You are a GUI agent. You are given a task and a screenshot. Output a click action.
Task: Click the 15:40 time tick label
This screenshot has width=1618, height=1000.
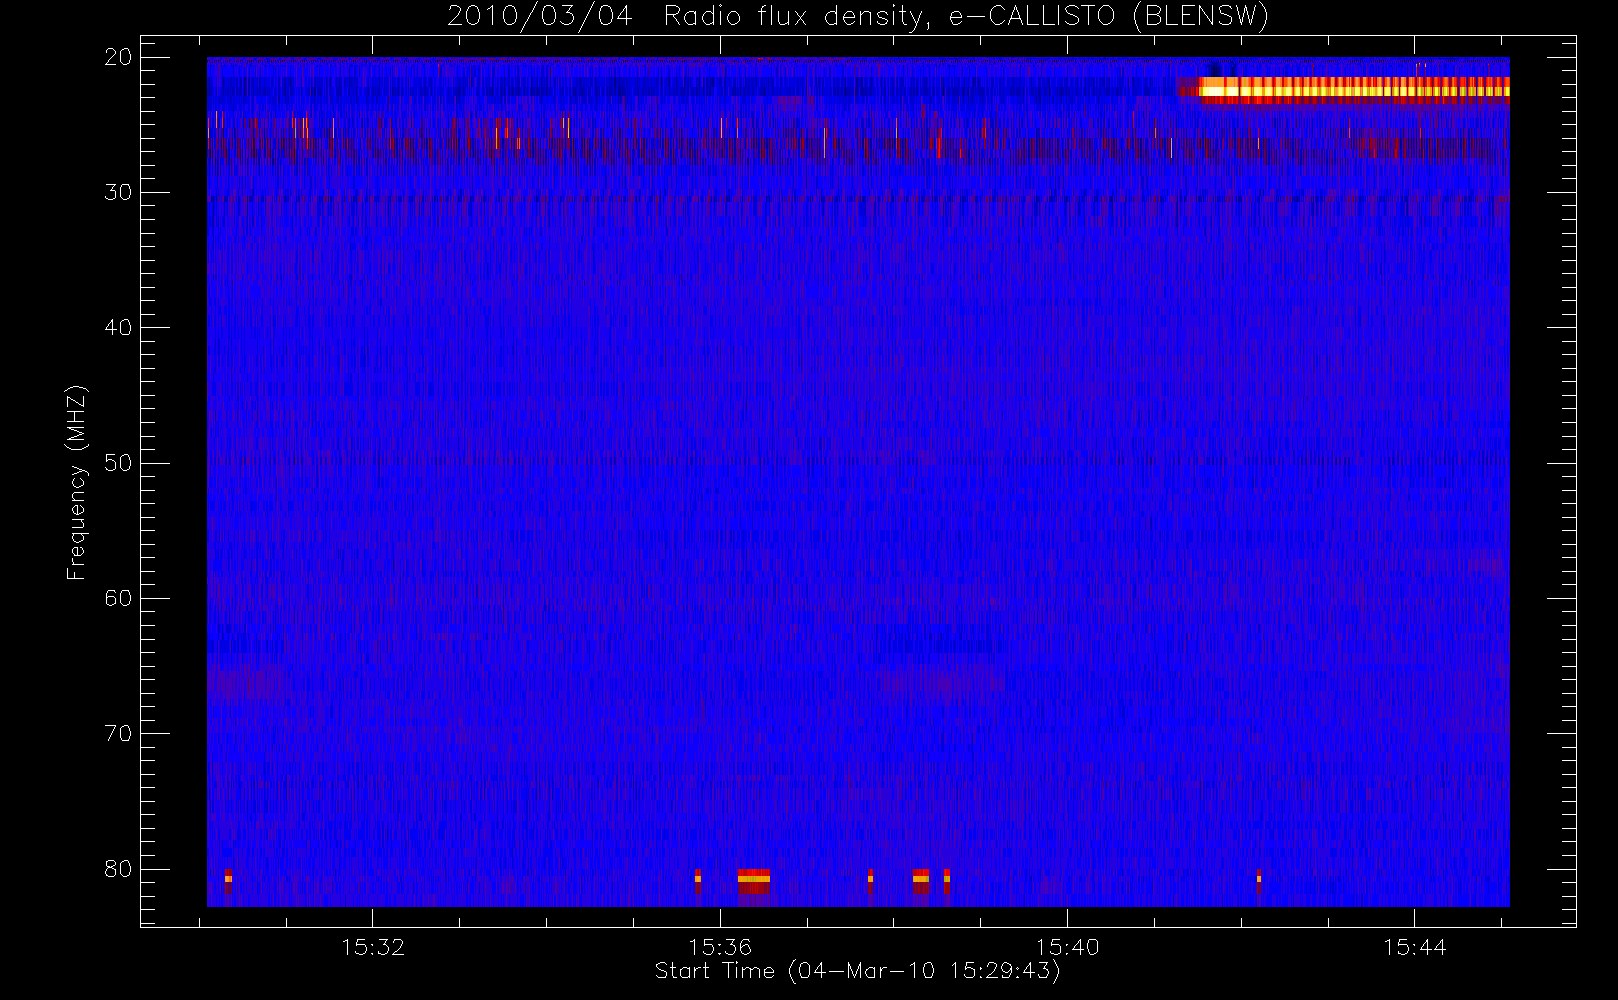pos(1067,947)
